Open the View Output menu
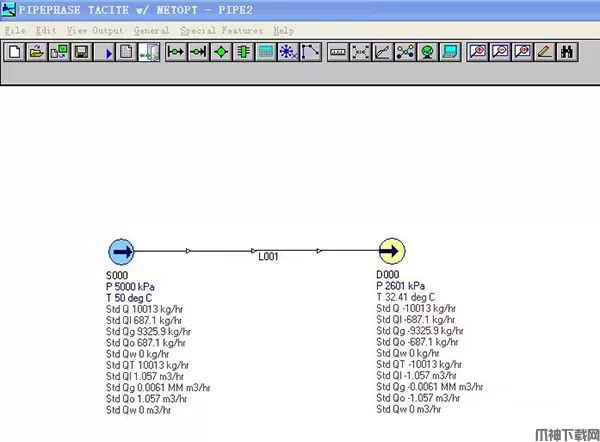The image size is (600, 442). coord(95,31)
